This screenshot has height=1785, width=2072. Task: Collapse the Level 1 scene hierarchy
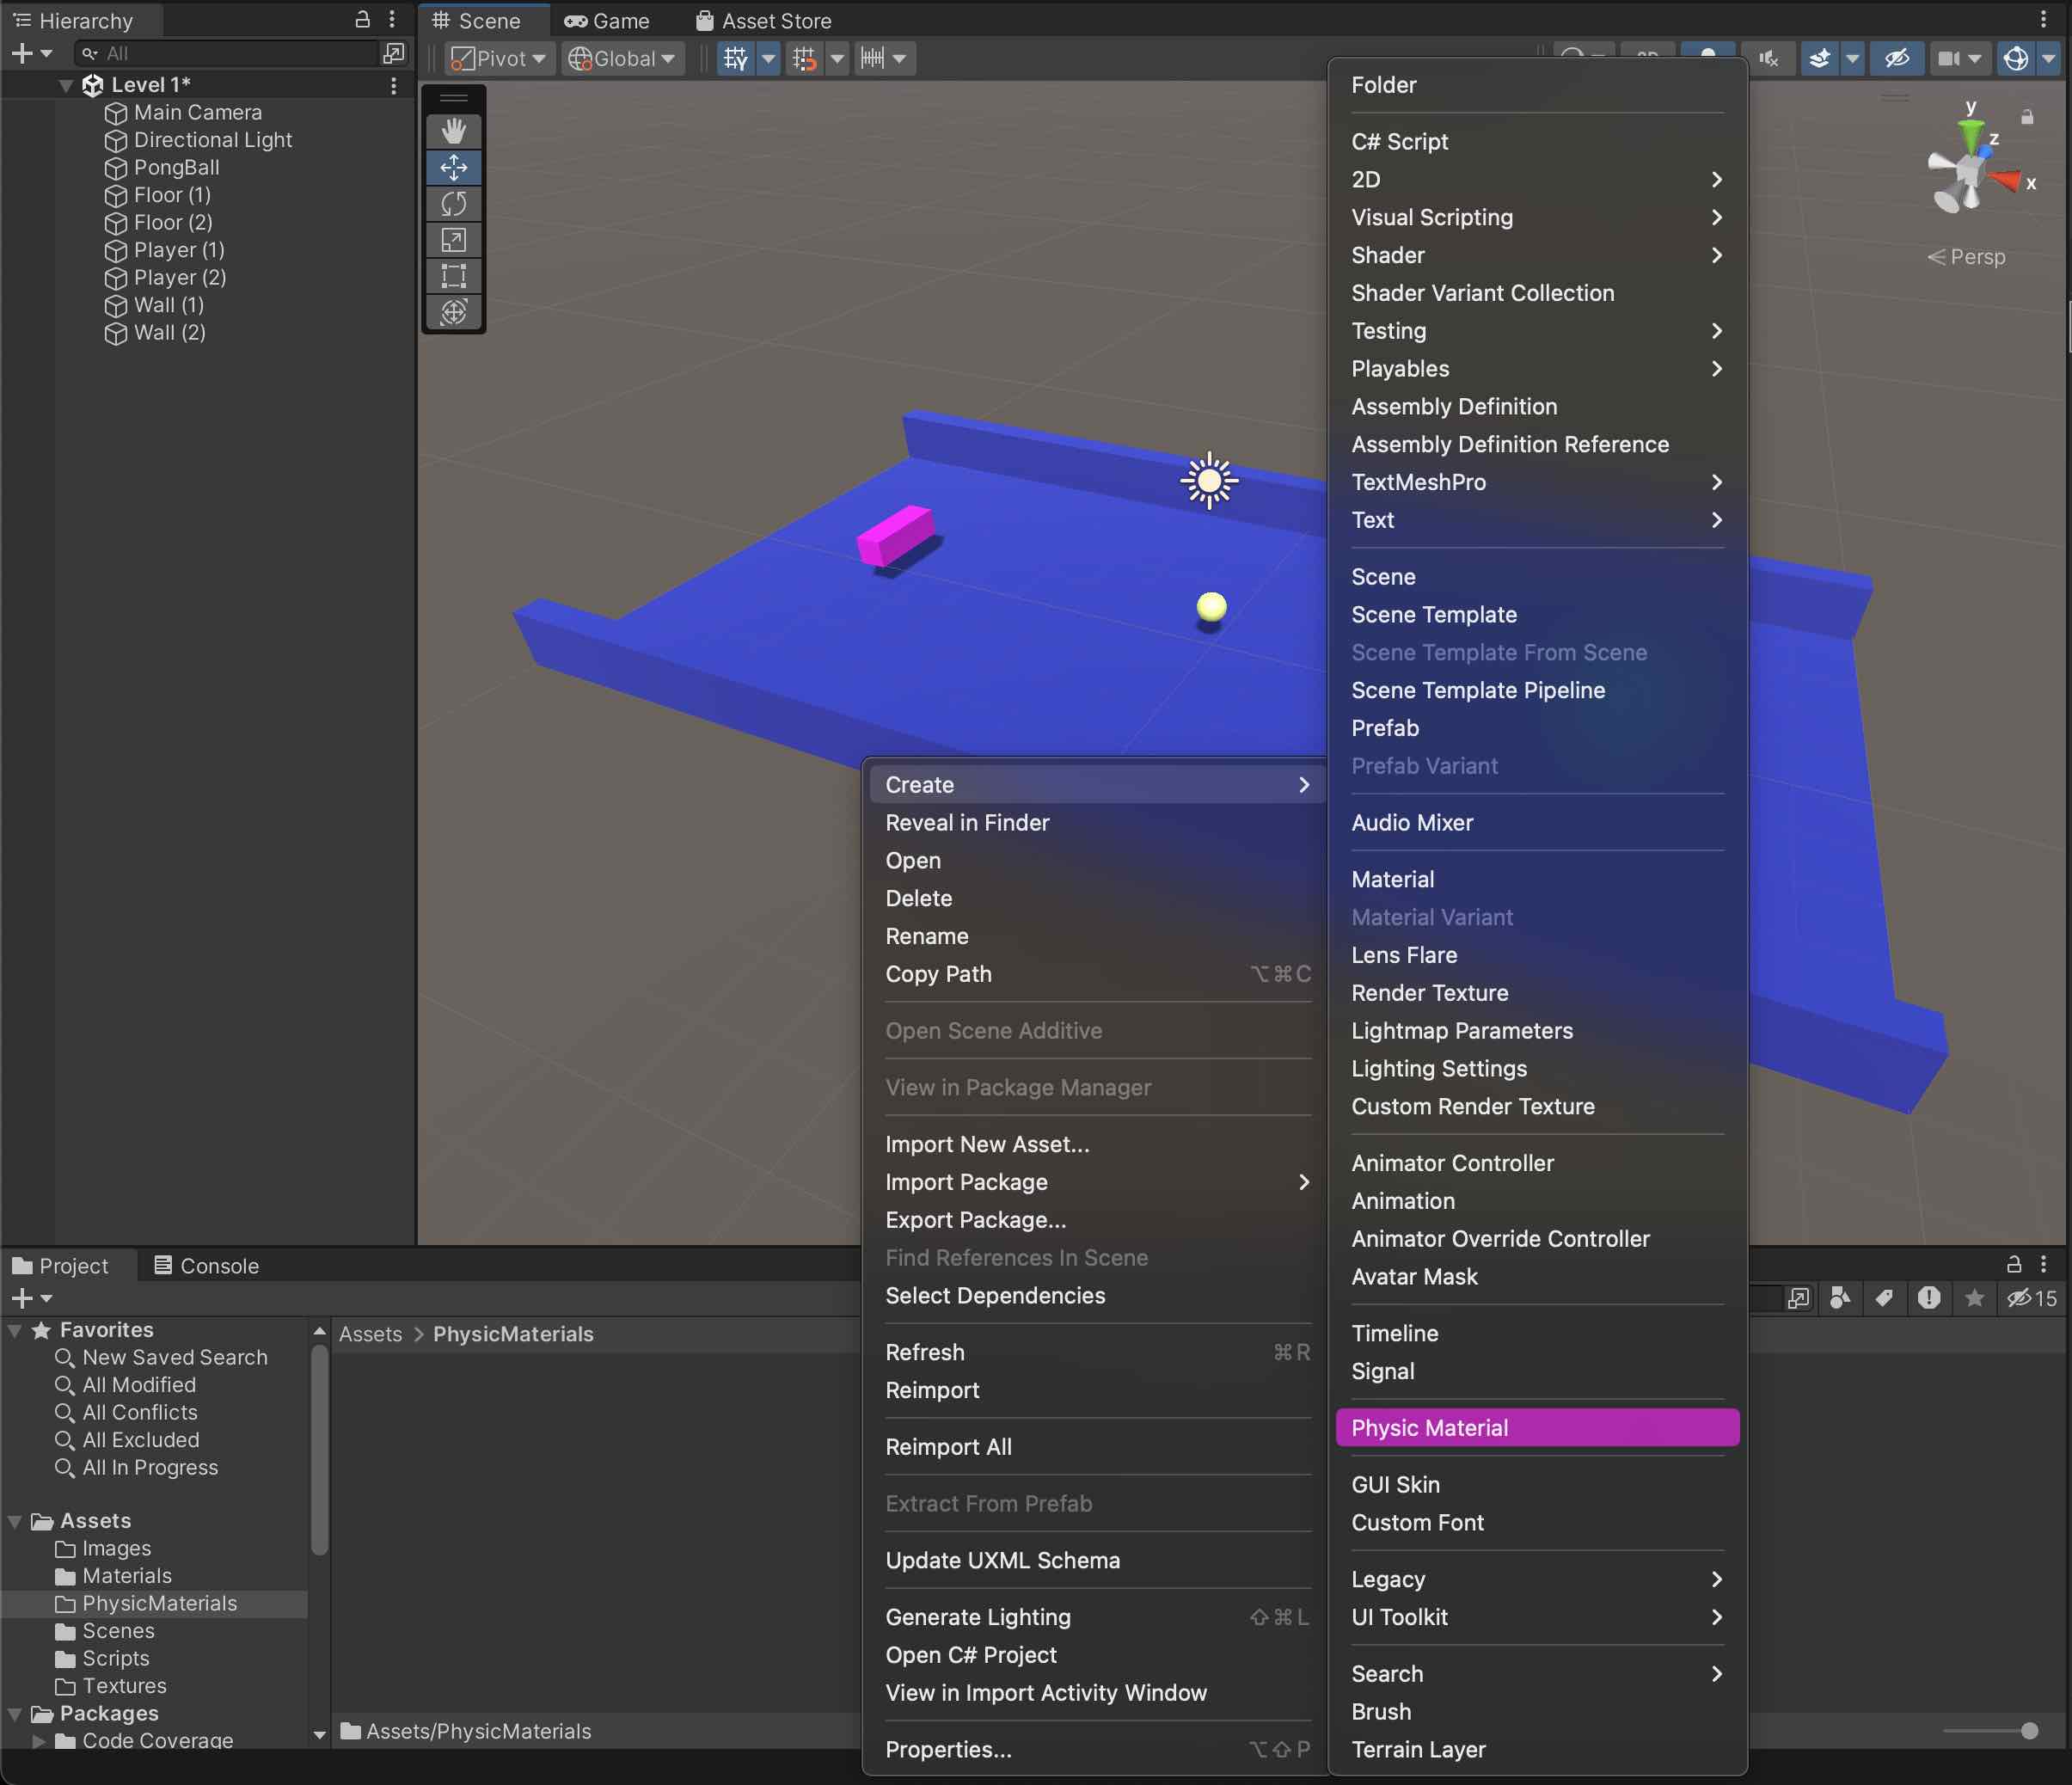65,85
